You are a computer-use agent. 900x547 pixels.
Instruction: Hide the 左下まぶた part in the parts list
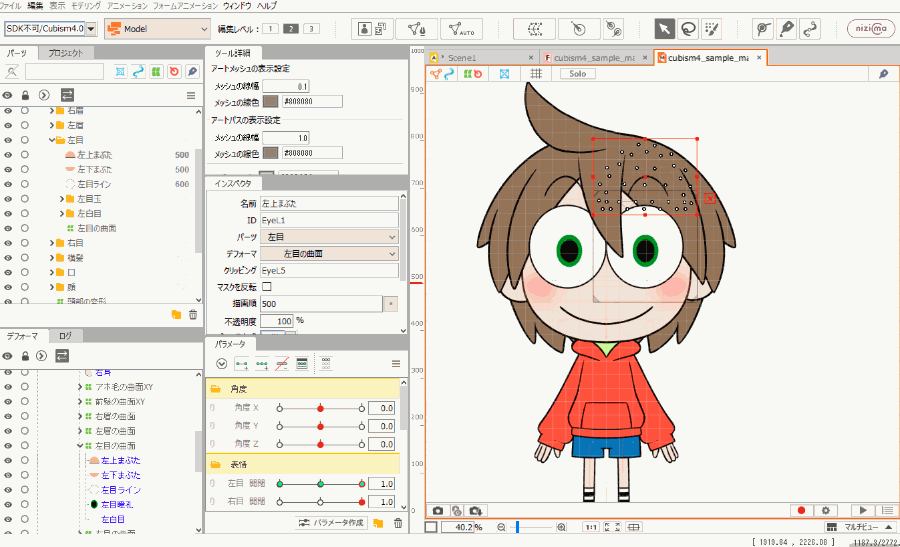coord(8,170)
